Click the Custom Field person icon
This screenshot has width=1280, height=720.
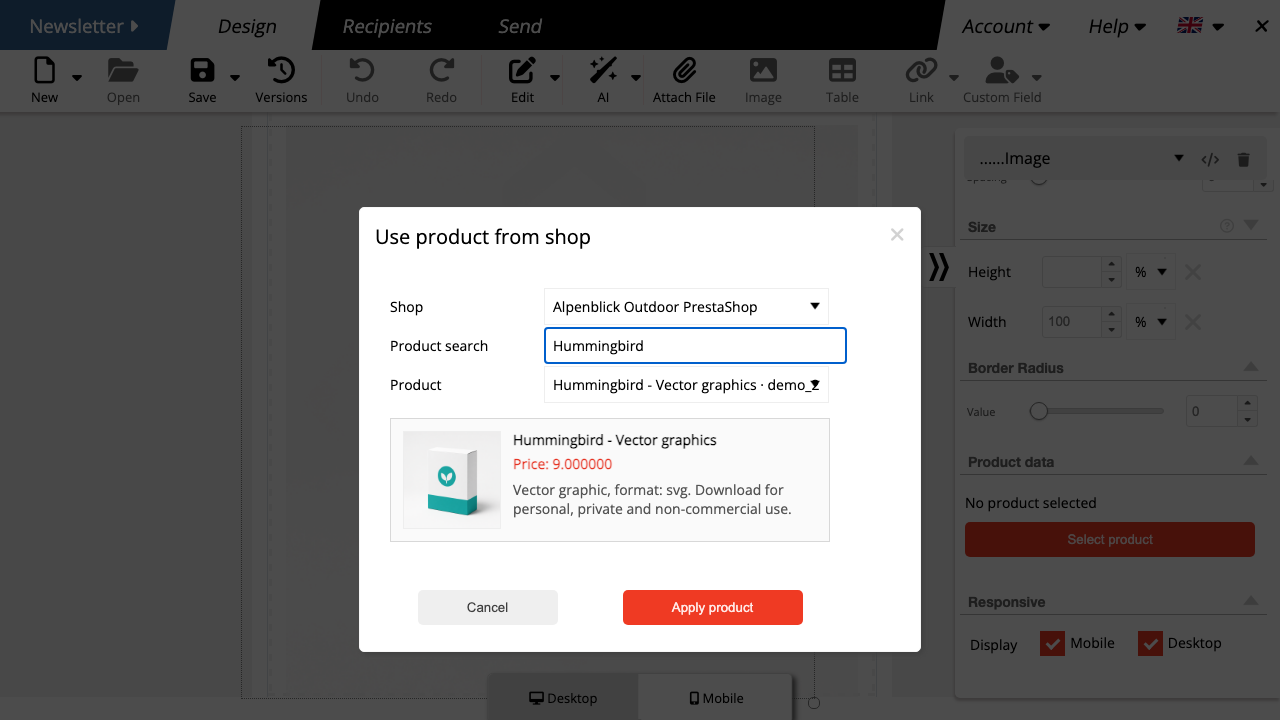(1001, 71)
